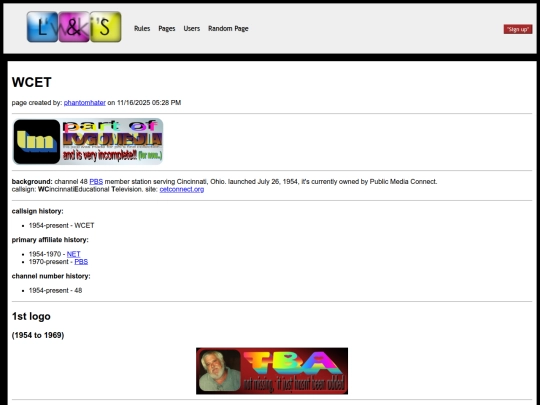Image resolution: width=540 pixels, height=405 pixels.
Task: Click the page creation date text
Action: point(149,103)
